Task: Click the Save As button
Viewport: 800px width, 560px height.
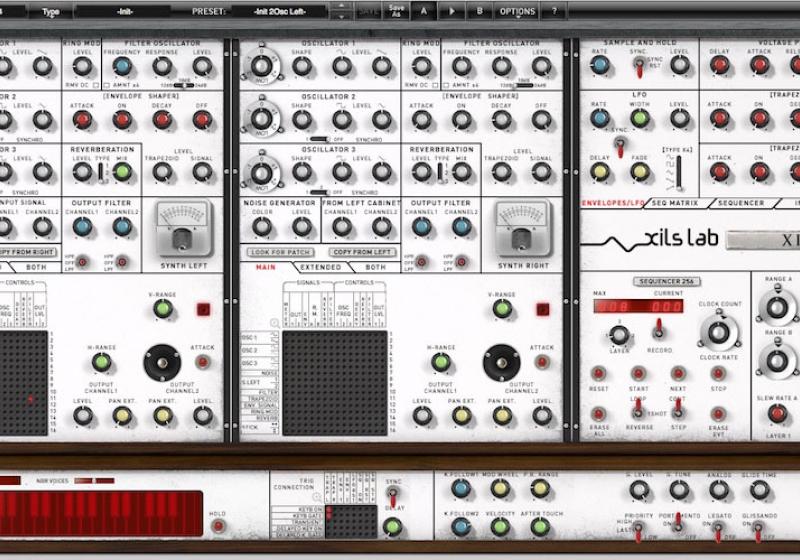Action: [396, 11]
